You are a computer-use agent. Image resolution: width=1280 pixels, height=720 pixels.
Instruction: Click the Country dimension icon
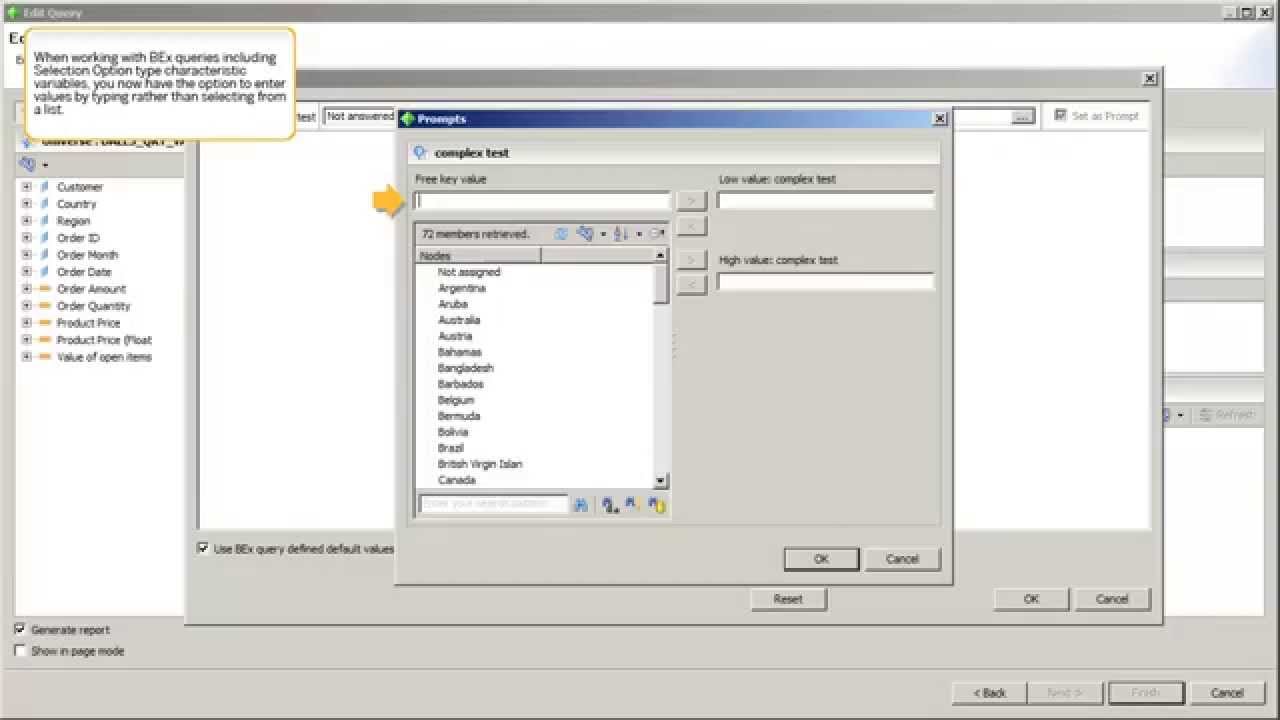click(44, 204)
